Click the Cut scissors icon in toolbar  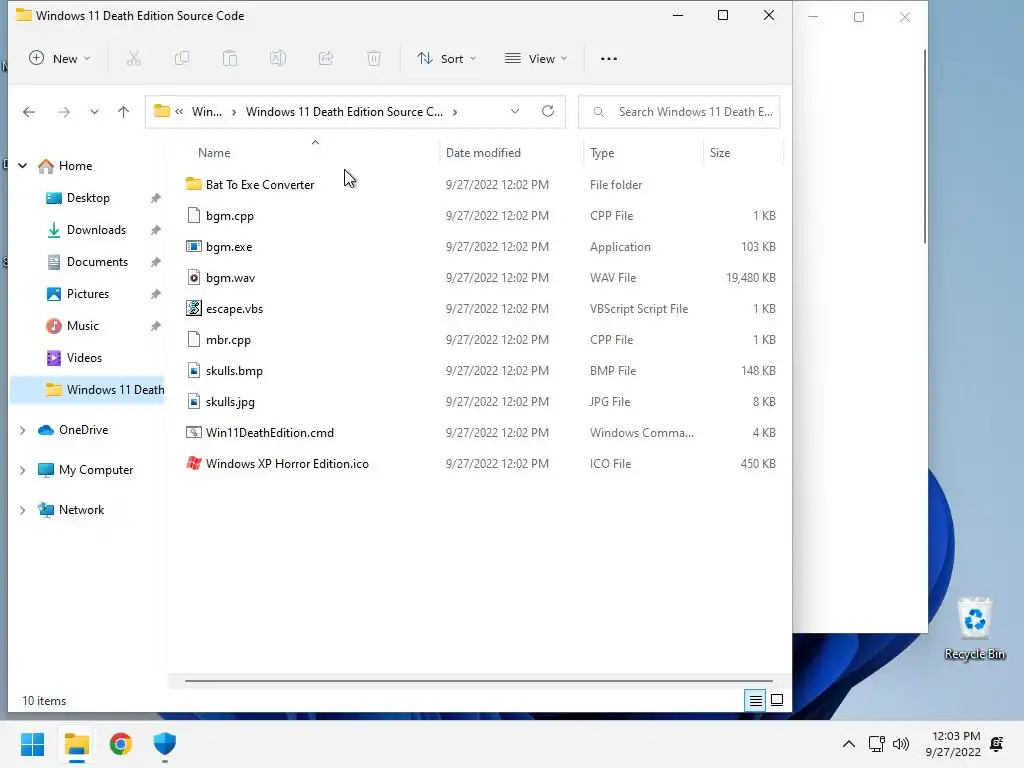[x=134, y=59]
